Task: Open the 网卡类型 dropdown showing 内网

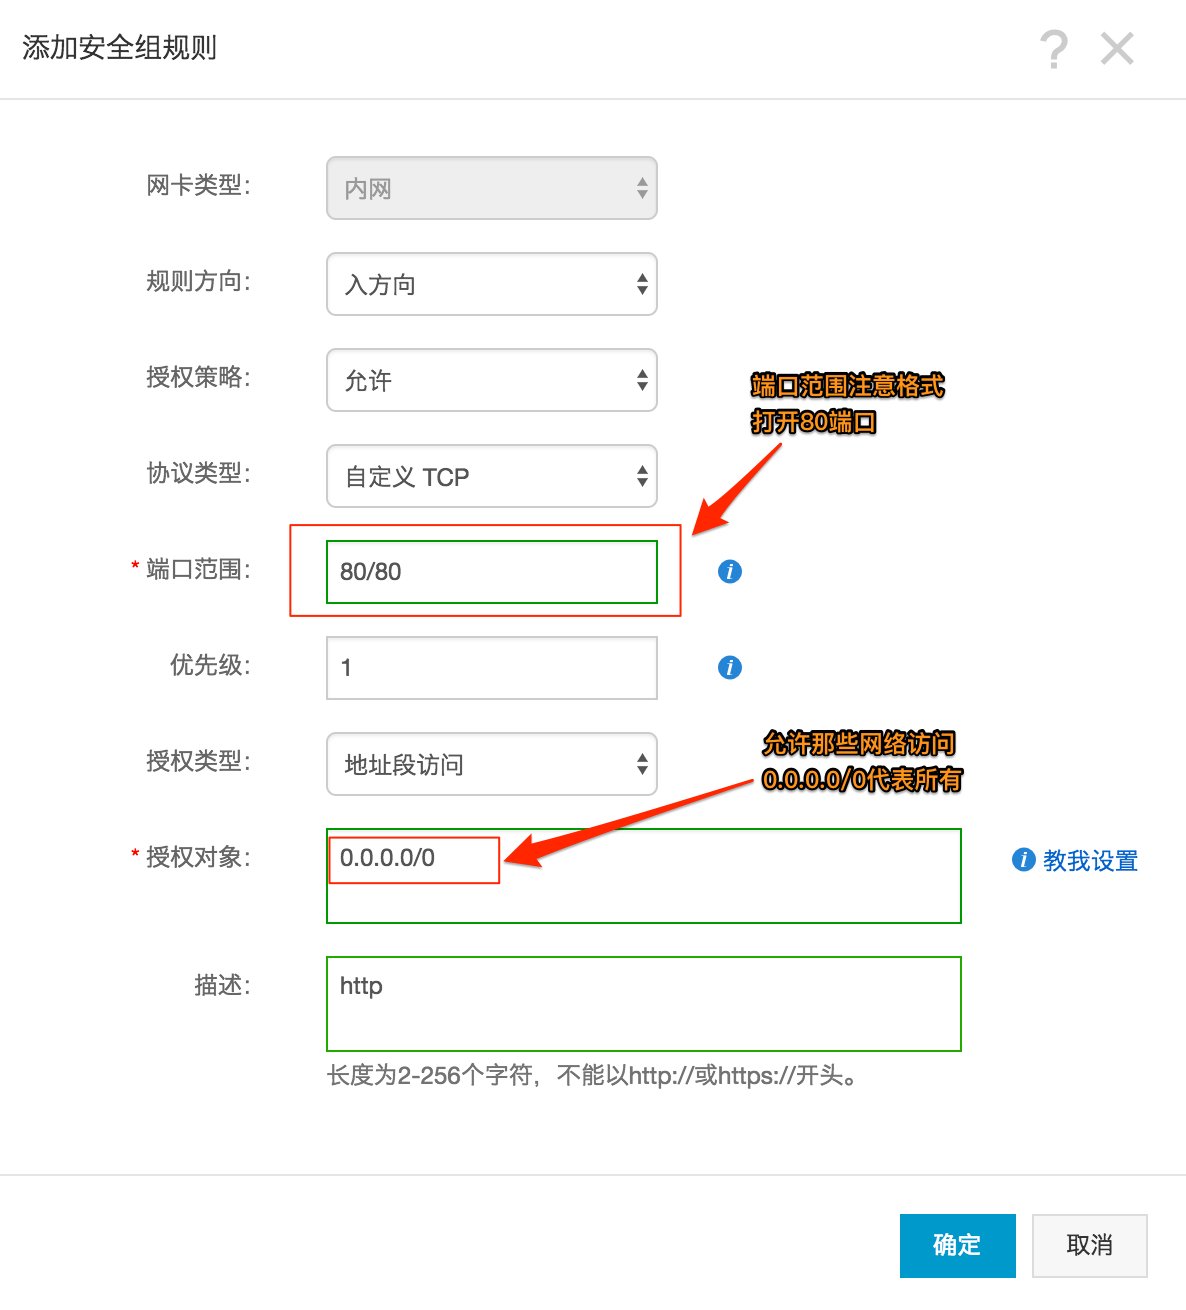Action: click(492, 188)
